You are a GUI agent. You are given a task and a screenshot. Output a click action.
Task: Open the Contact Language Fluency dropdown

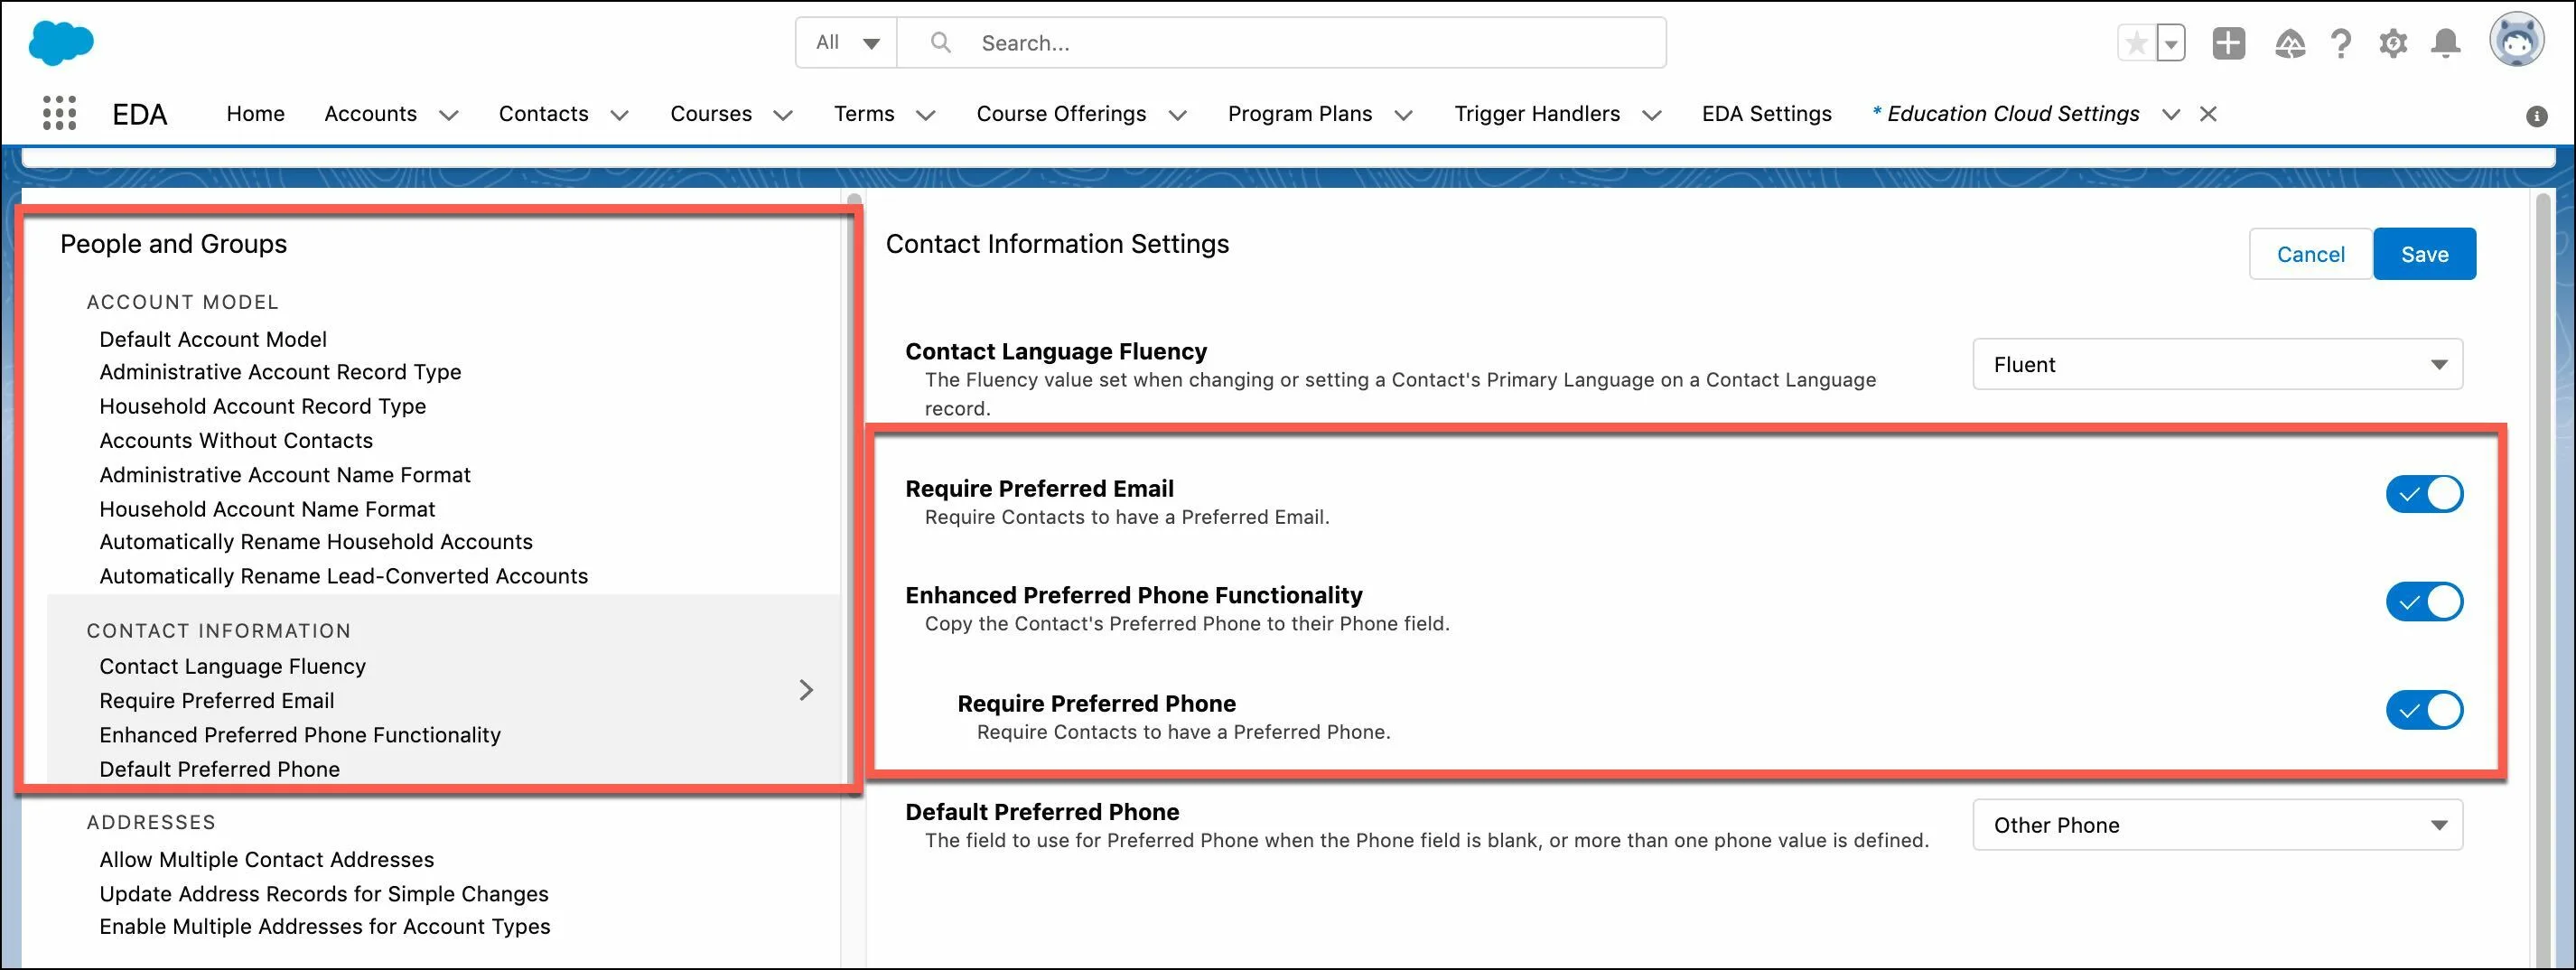coord(2217,364)
